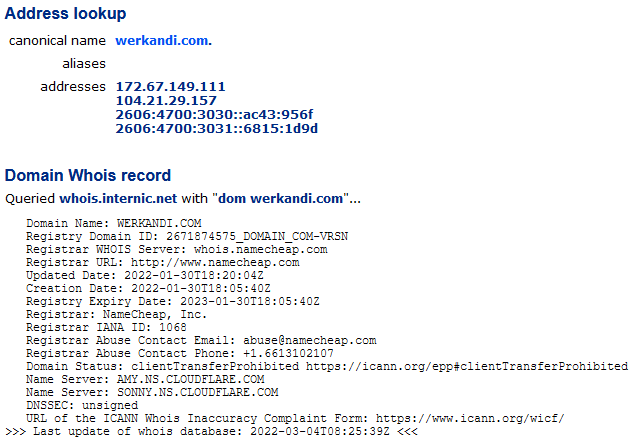Open the 104.21.29.157 address link
This screenshot has height=442, width=636.
[166, 101]
